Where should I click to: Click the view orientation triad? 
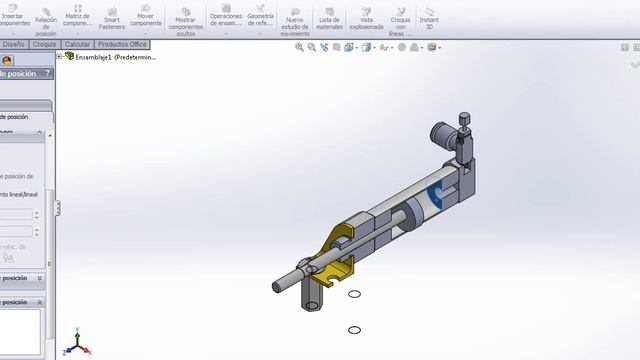coord(77,342)
